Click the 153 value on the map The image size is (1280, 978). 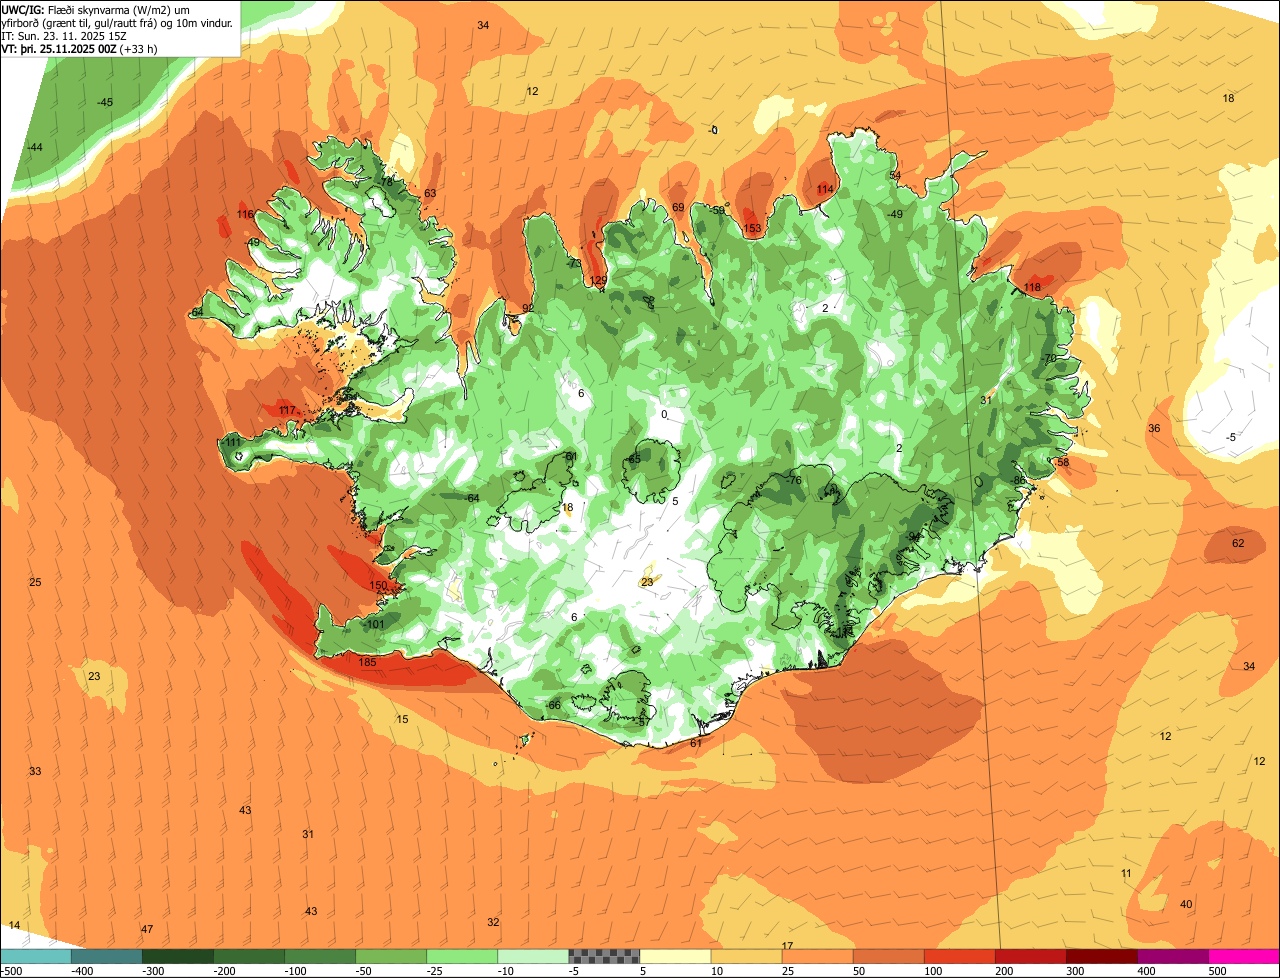coord(752,229)
